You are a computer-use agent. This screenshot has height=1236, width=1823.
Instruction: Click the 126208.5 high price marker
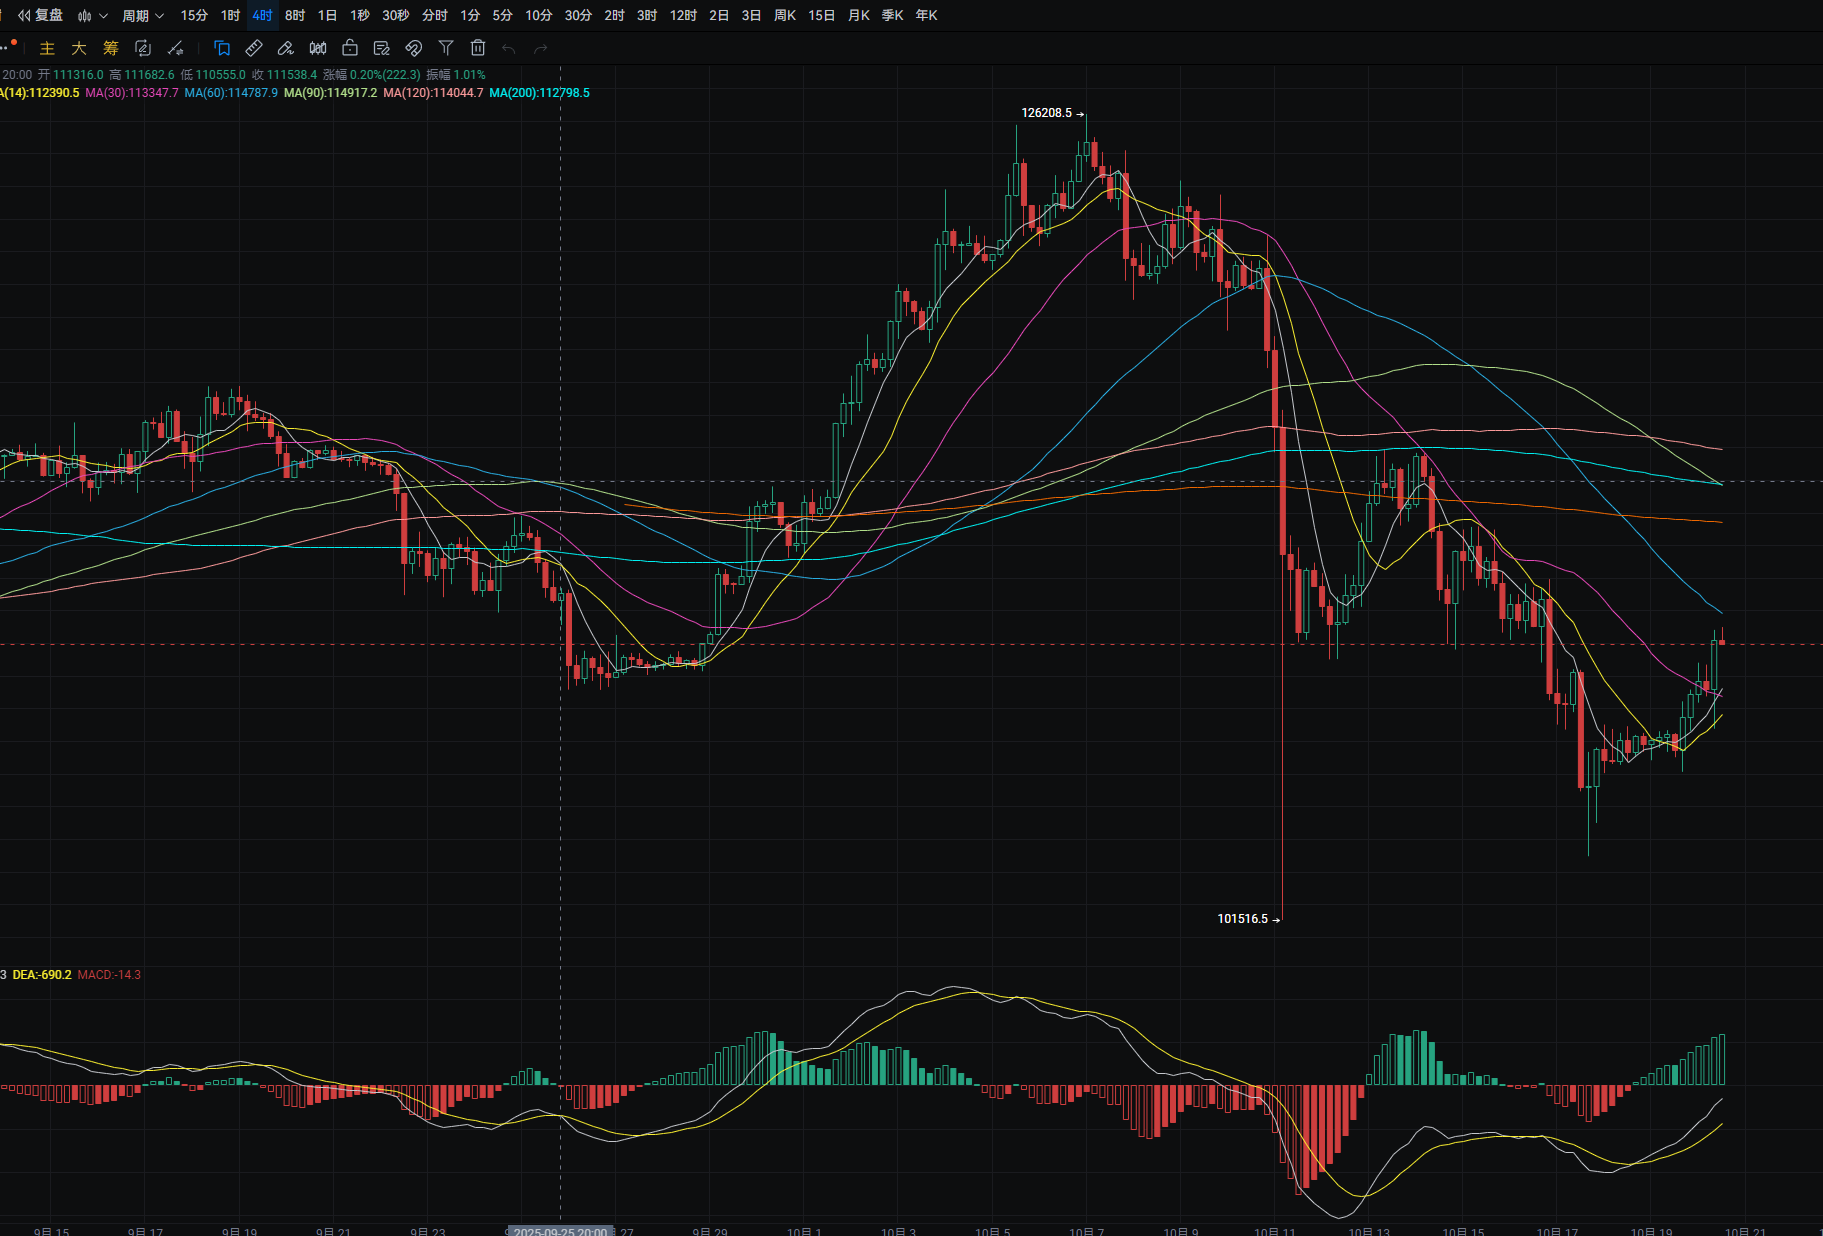click(x=1046, y=113)
